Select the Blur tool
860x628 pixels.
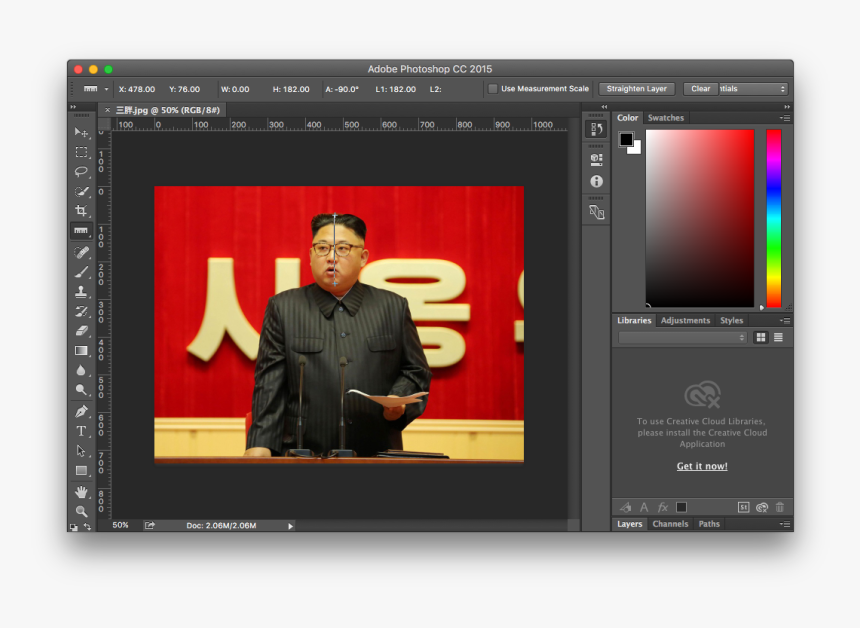(x=81, y=370)
